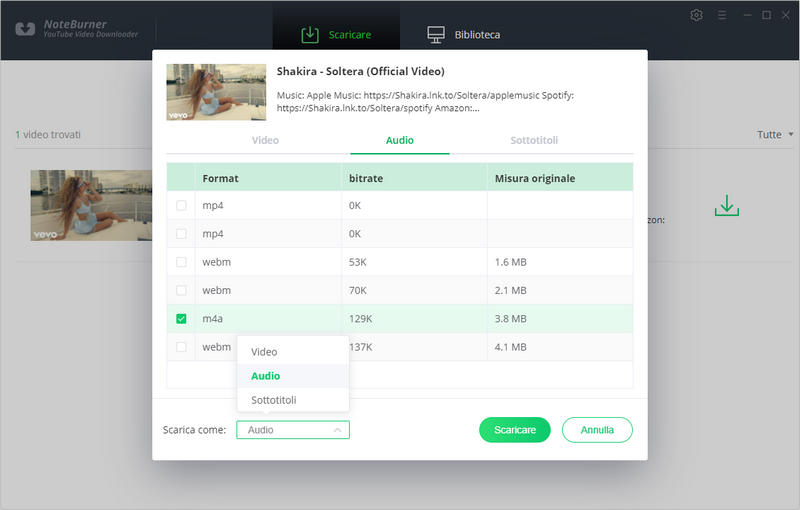Screen dimensions: 800x510
Task: Check the first mp4 0K row checkbox
Action: point(181,206)
